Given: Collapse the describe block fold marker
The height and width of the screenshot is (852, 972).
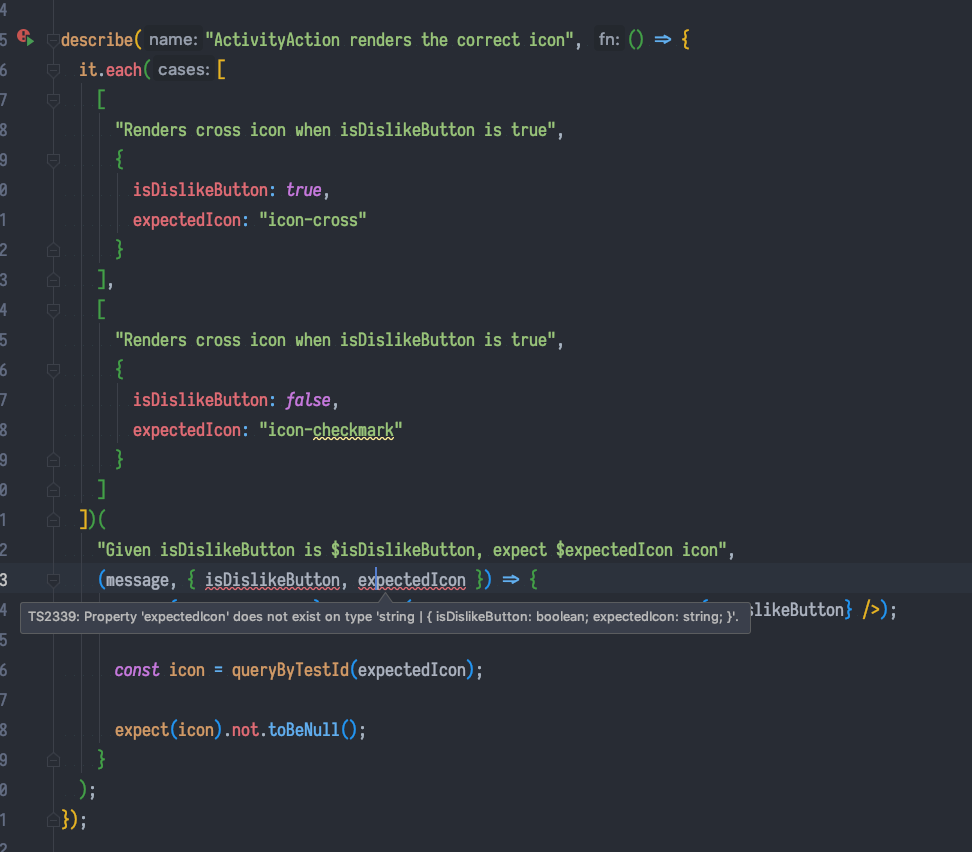Looking at the screenshot, I should (x=53, y=40).
